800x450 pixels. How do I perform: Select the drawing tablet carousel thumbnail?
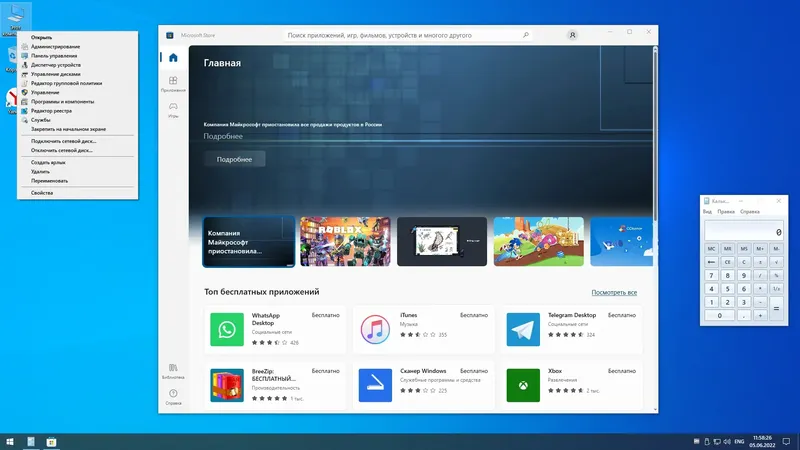coord(442,242)
